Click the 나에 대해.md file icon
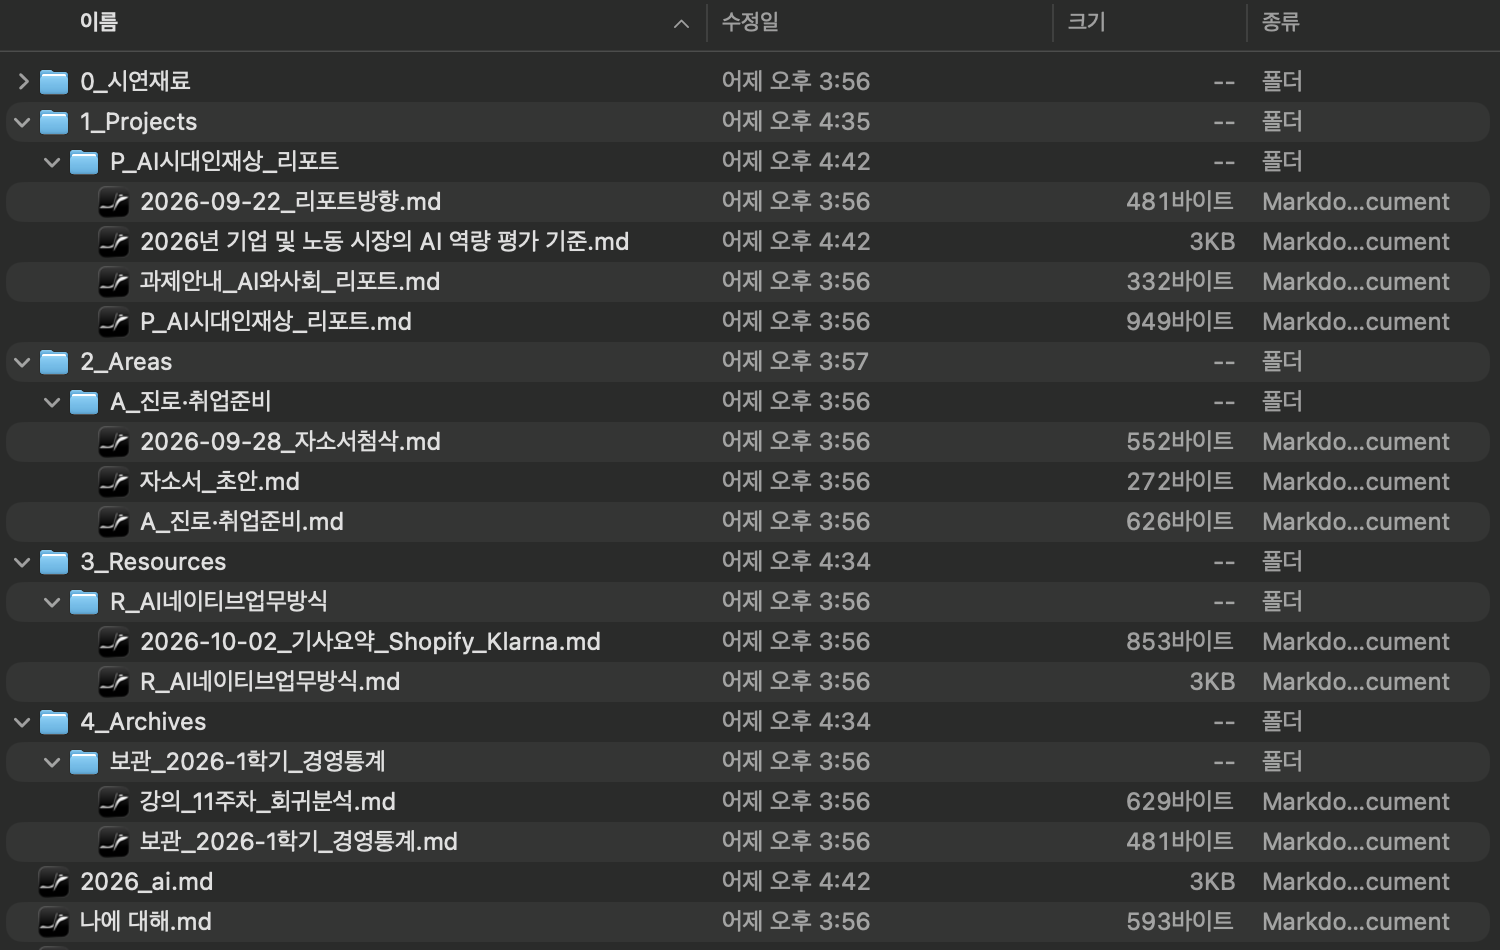 54,922
